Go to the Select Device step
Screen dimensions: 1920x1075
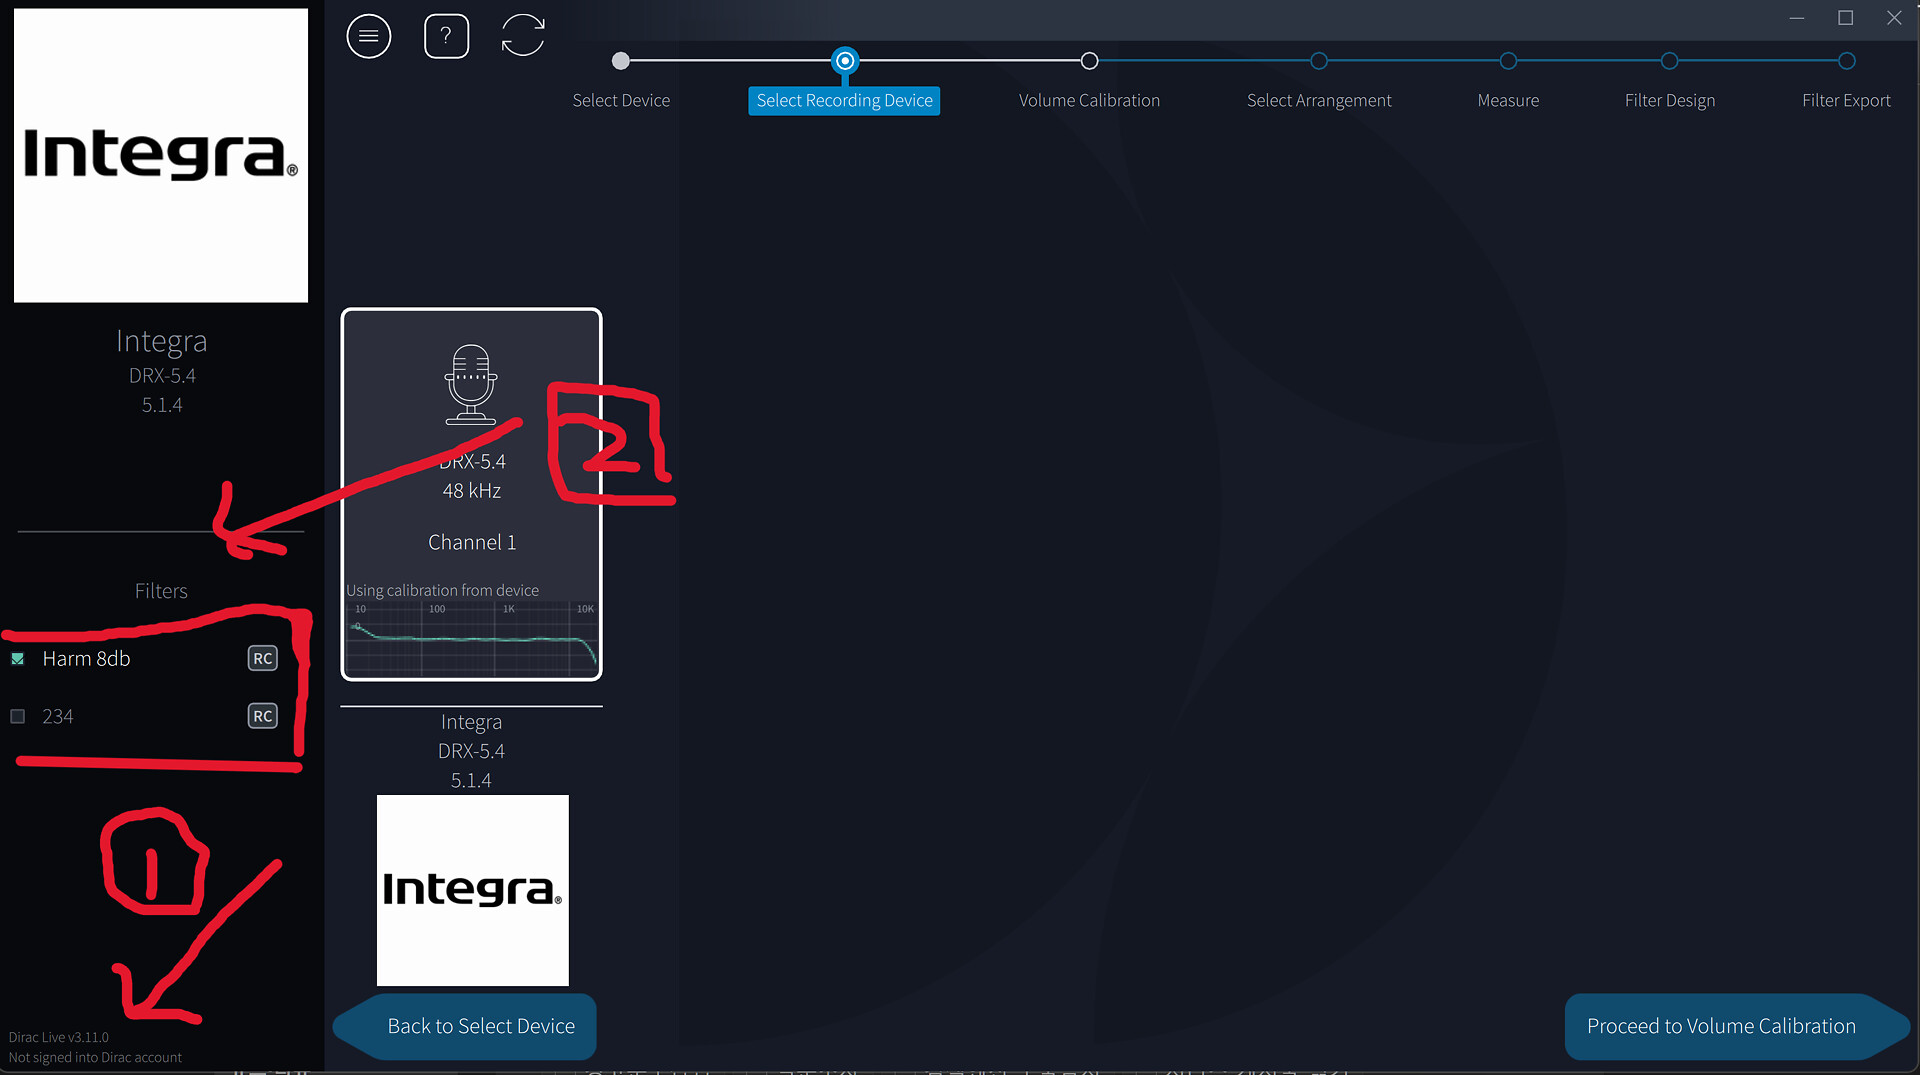[621, 101]
